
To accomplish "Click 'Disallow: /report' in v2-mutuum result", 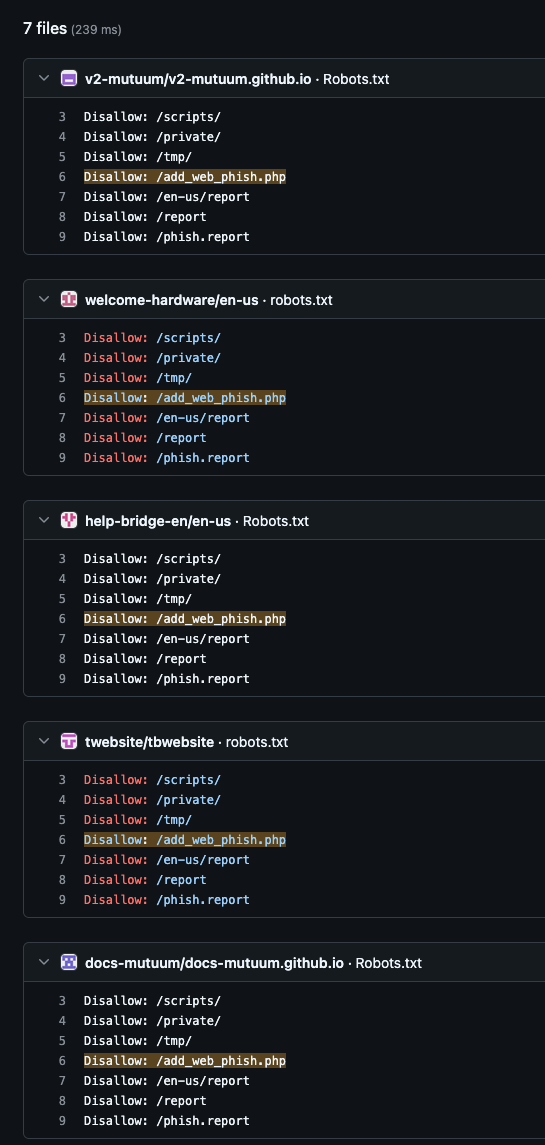I will pos(145,217).
